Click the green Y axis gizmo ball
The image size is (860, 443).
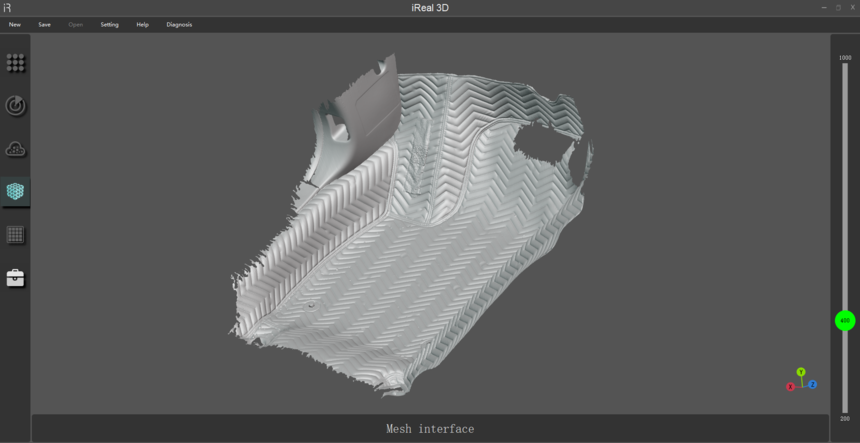[x=801, y=372]
